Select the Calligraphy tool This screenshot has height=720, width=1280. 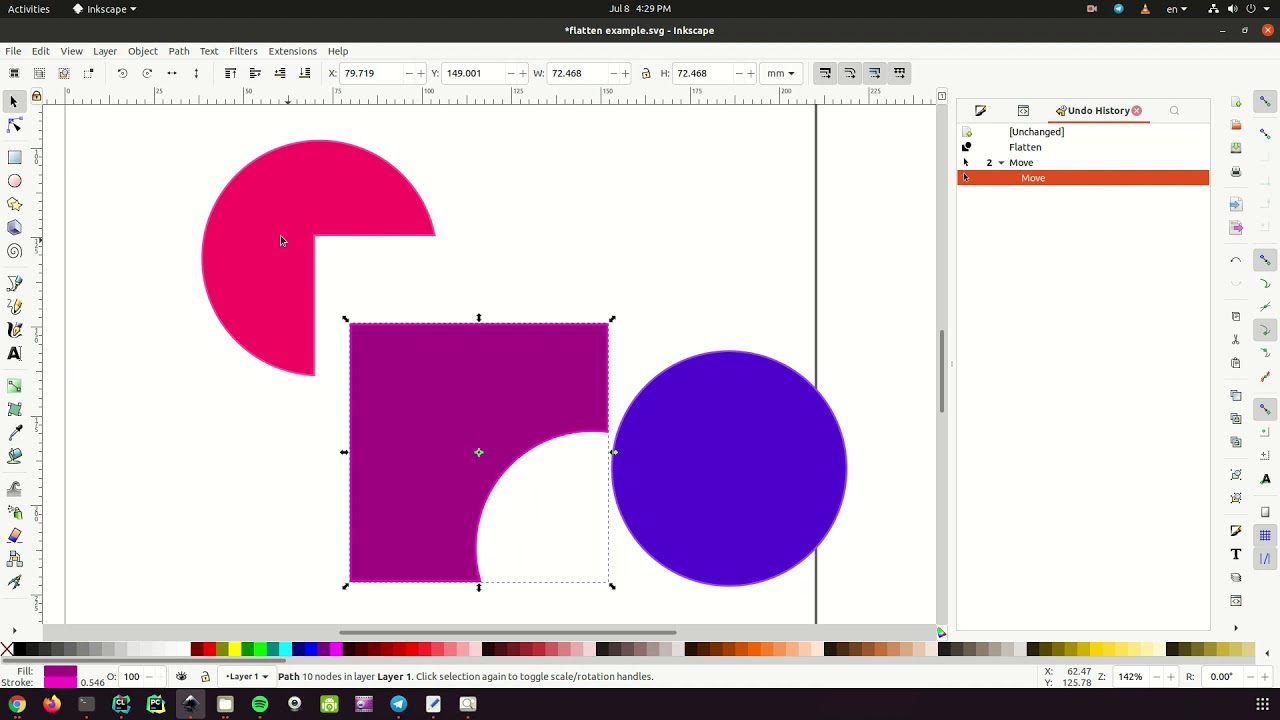click(14, 330)
